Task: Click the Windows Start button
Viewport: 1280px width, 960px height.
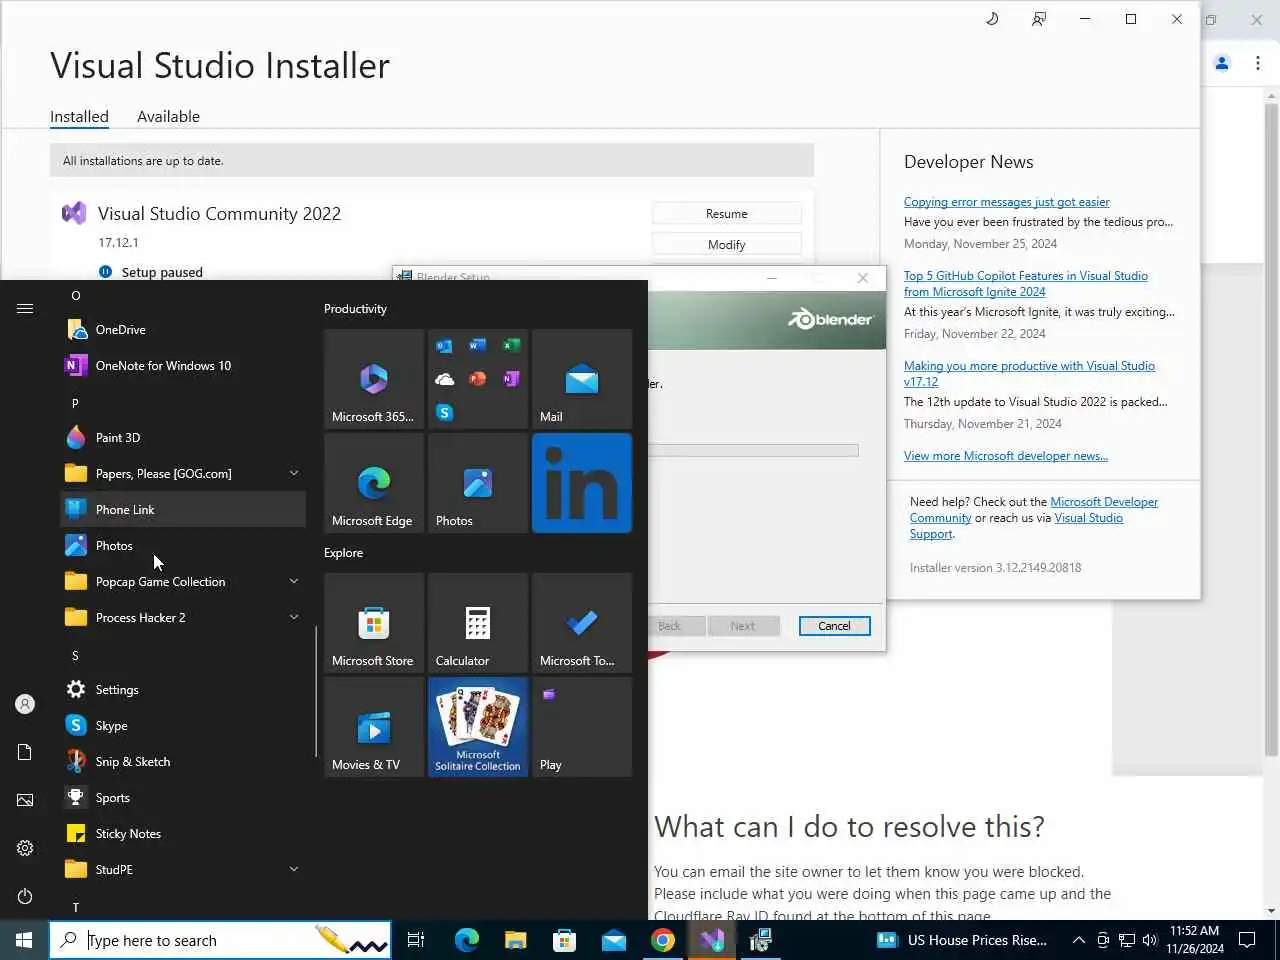Action: pos(24,940)
